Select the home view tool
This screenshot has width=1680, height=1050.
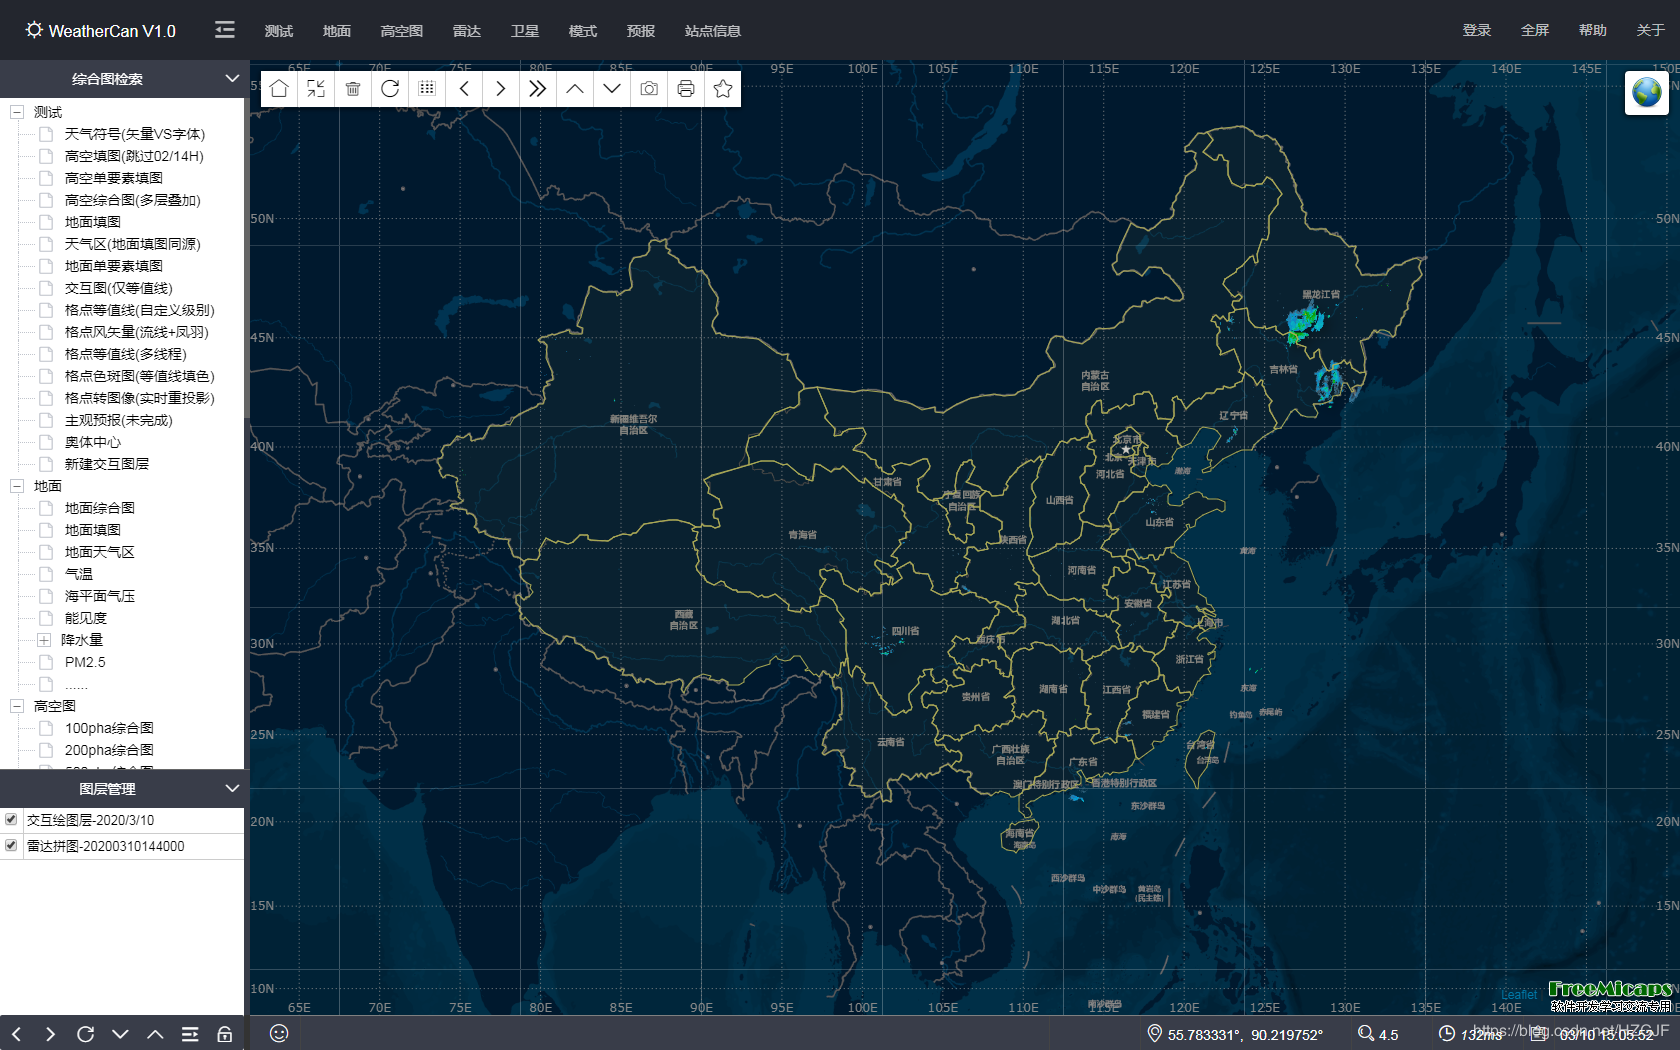tap(279, 88)
